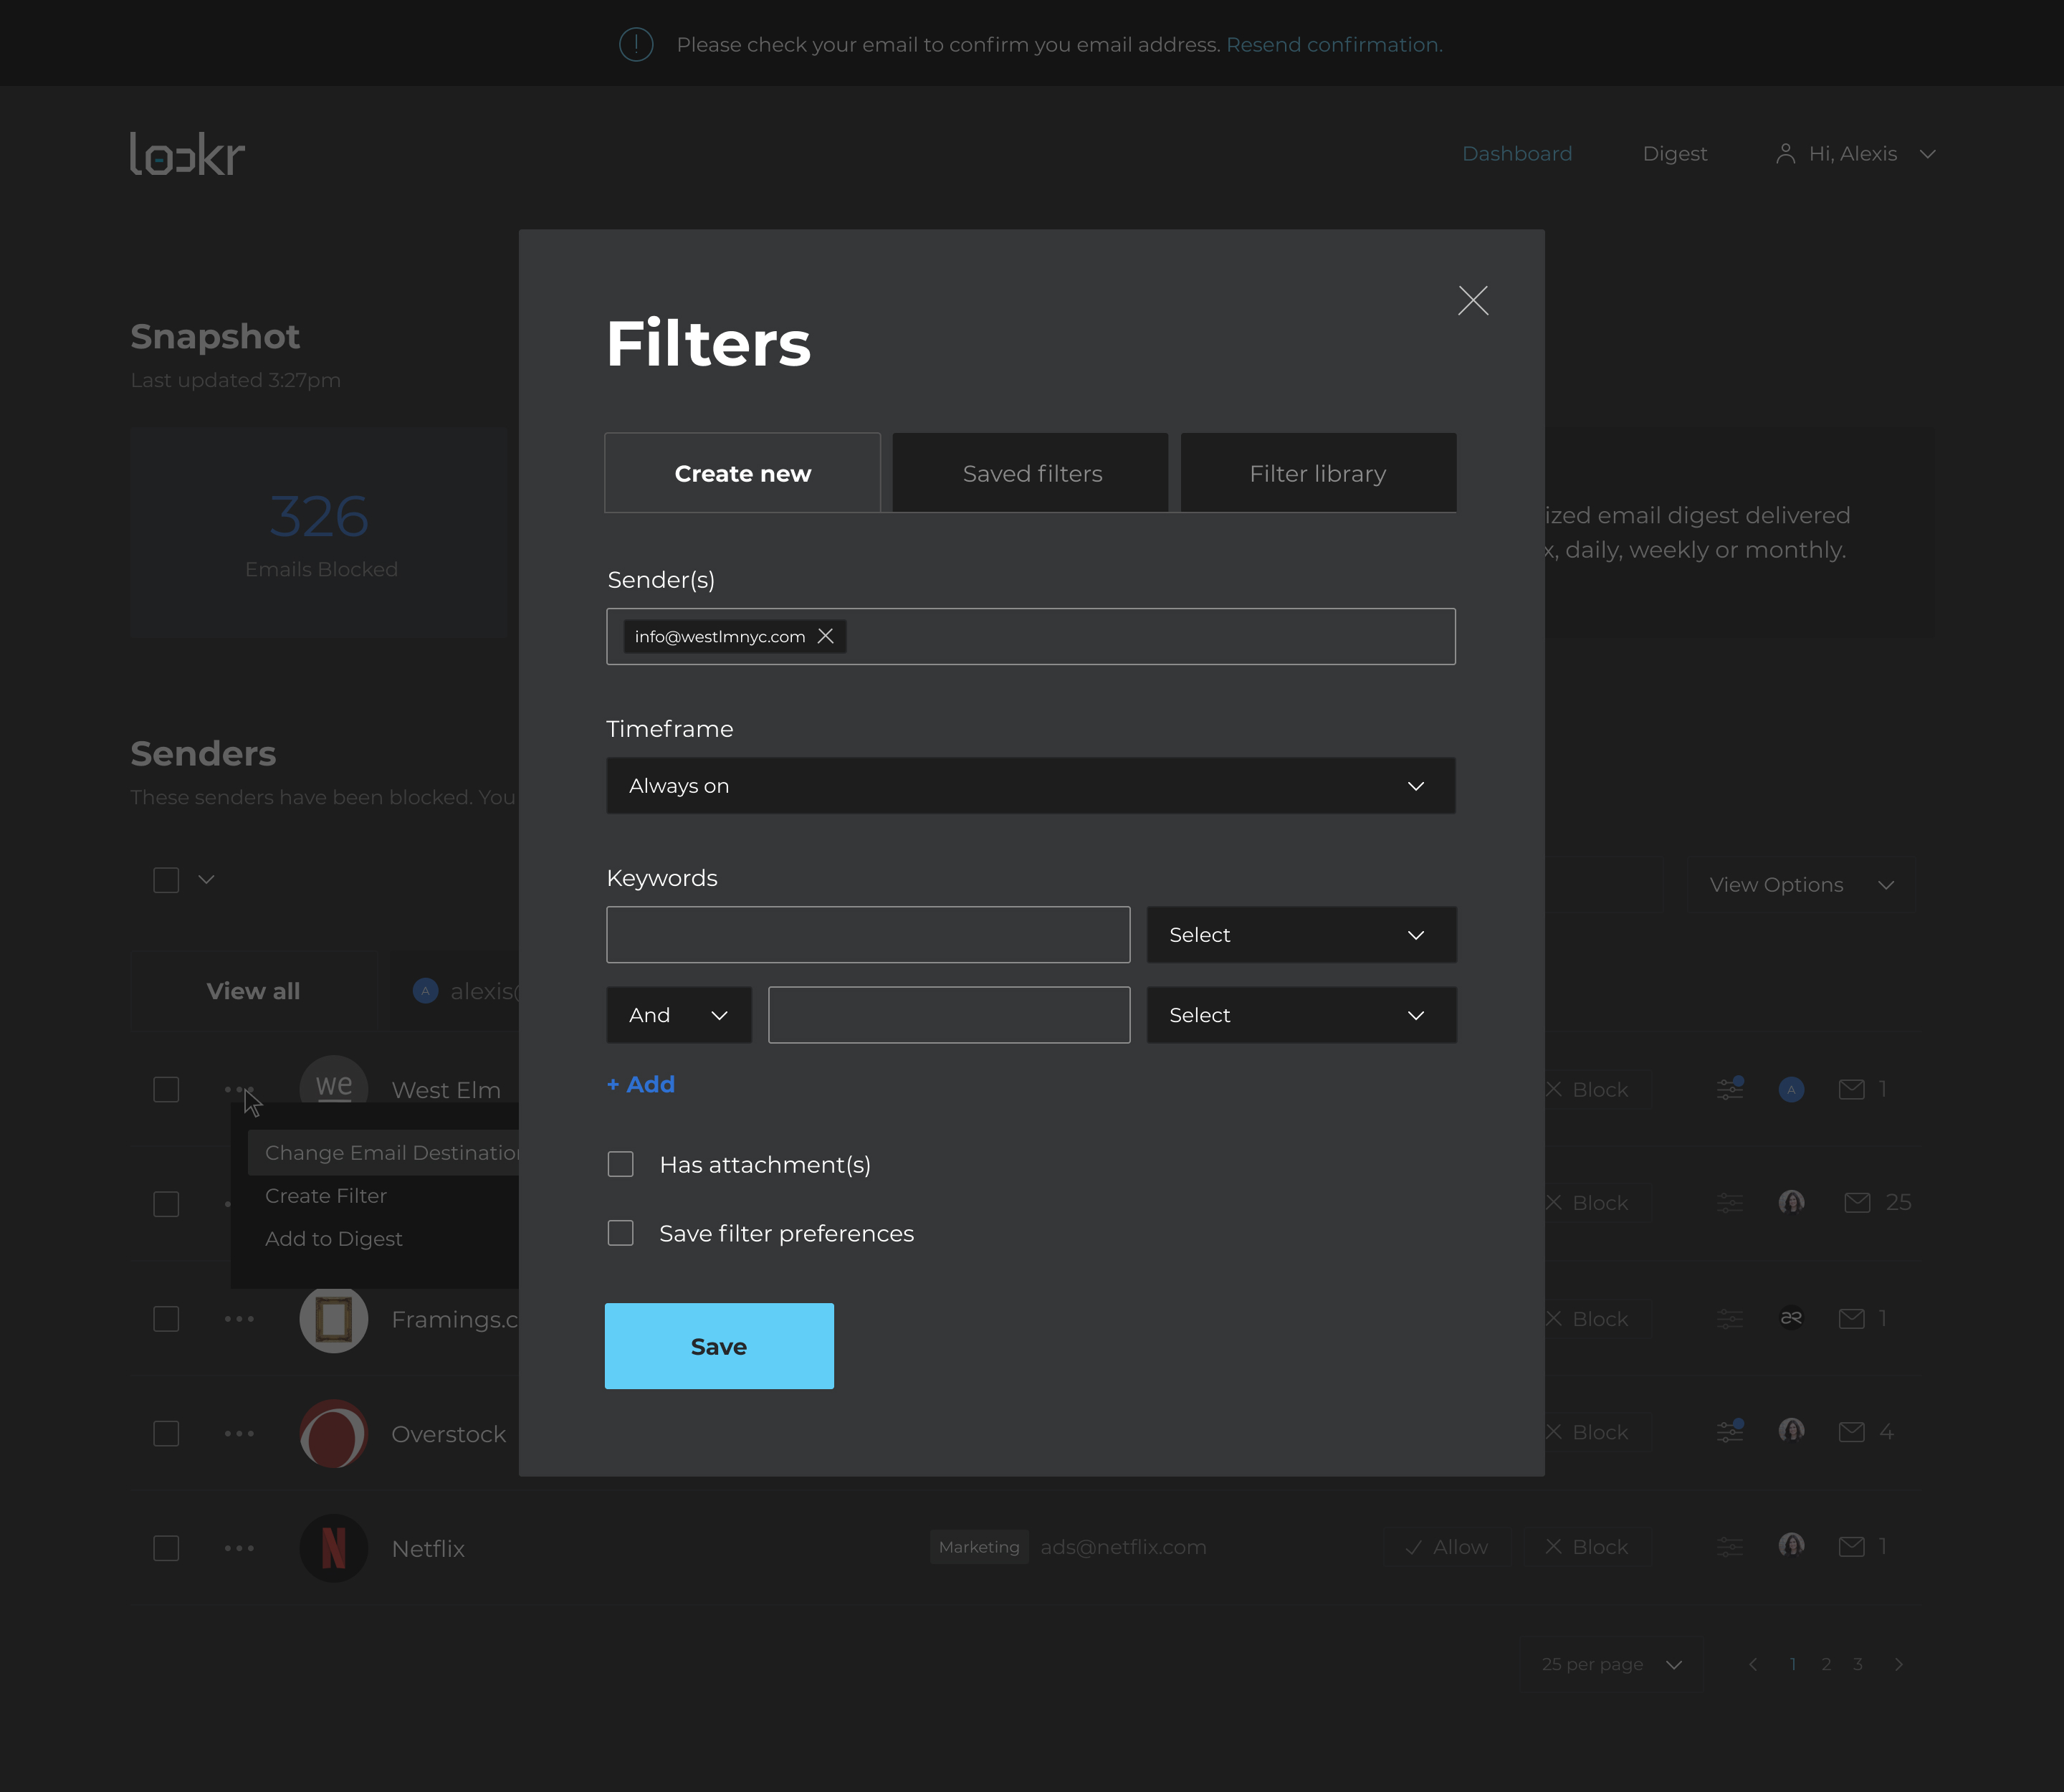Screen dimensions: 2064x1792
Task: Go to the previous page arrow
Action: pyautogui.click(x=1753, y=1664)
